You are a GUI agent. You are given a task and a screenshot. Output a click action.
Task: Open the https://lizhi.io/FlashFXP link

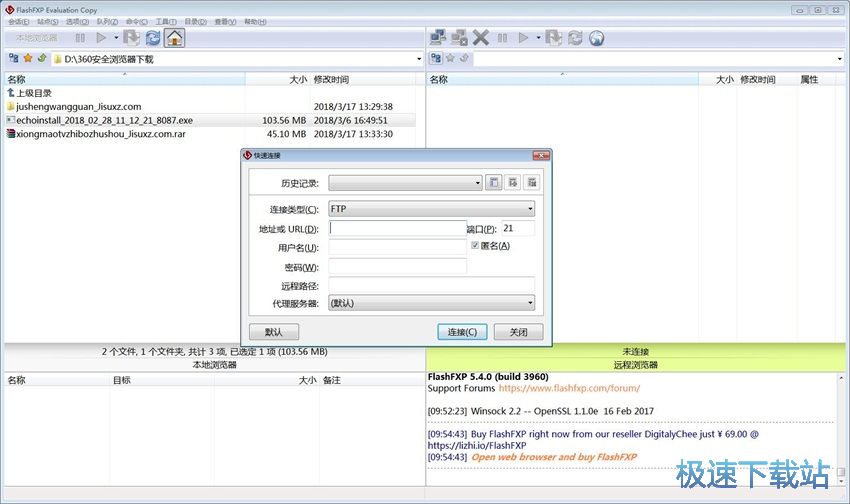point(477,445)
